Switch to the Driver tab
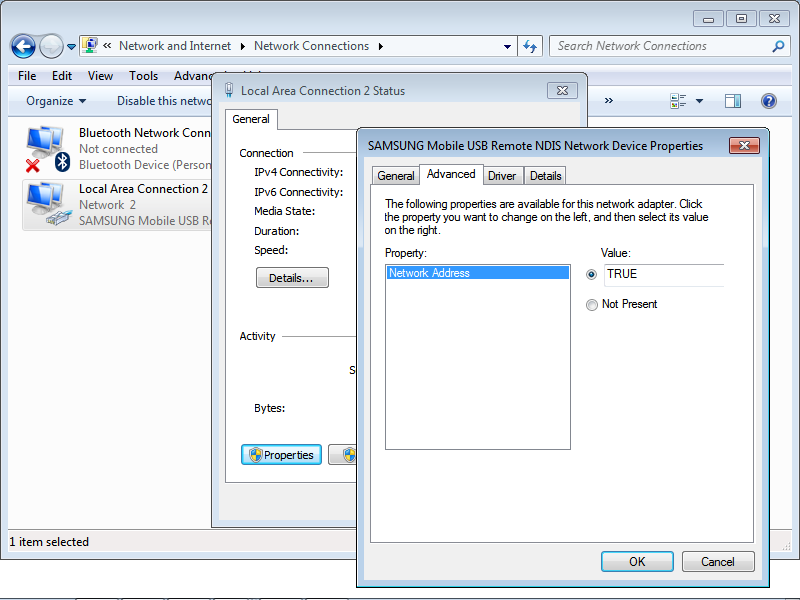 502,176
